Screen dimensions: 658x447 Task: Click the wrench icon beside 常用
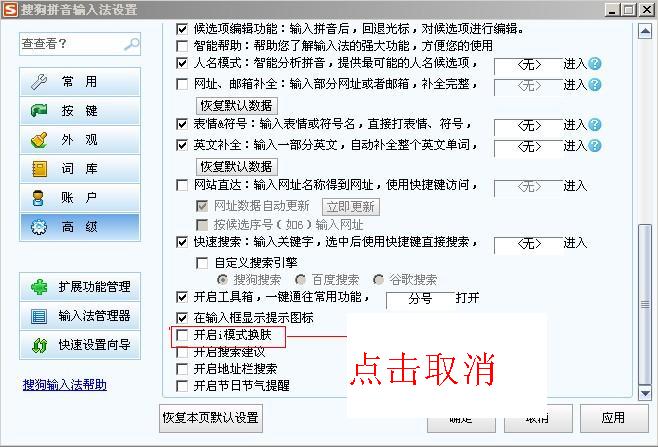tap(39, 82)
